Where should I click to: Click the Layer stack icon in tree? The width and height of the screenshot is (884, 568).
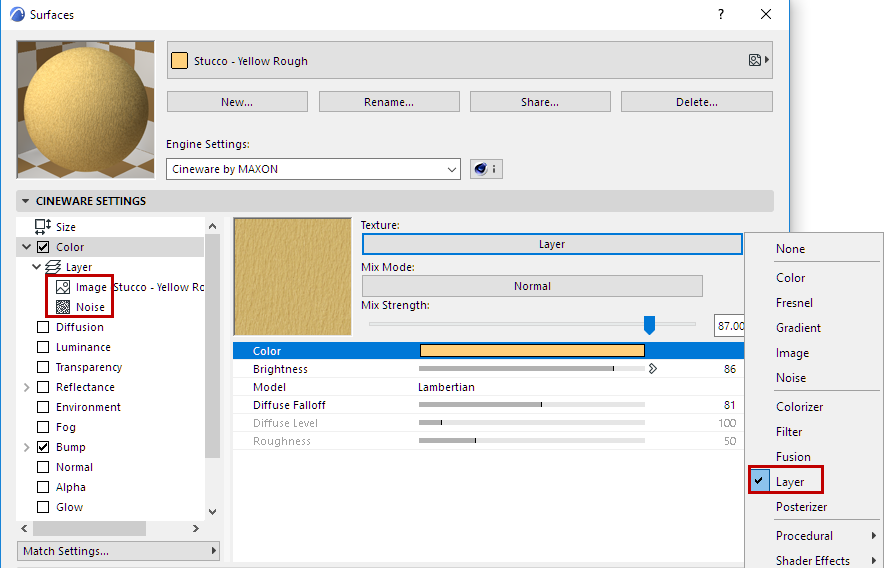[54, 267]
